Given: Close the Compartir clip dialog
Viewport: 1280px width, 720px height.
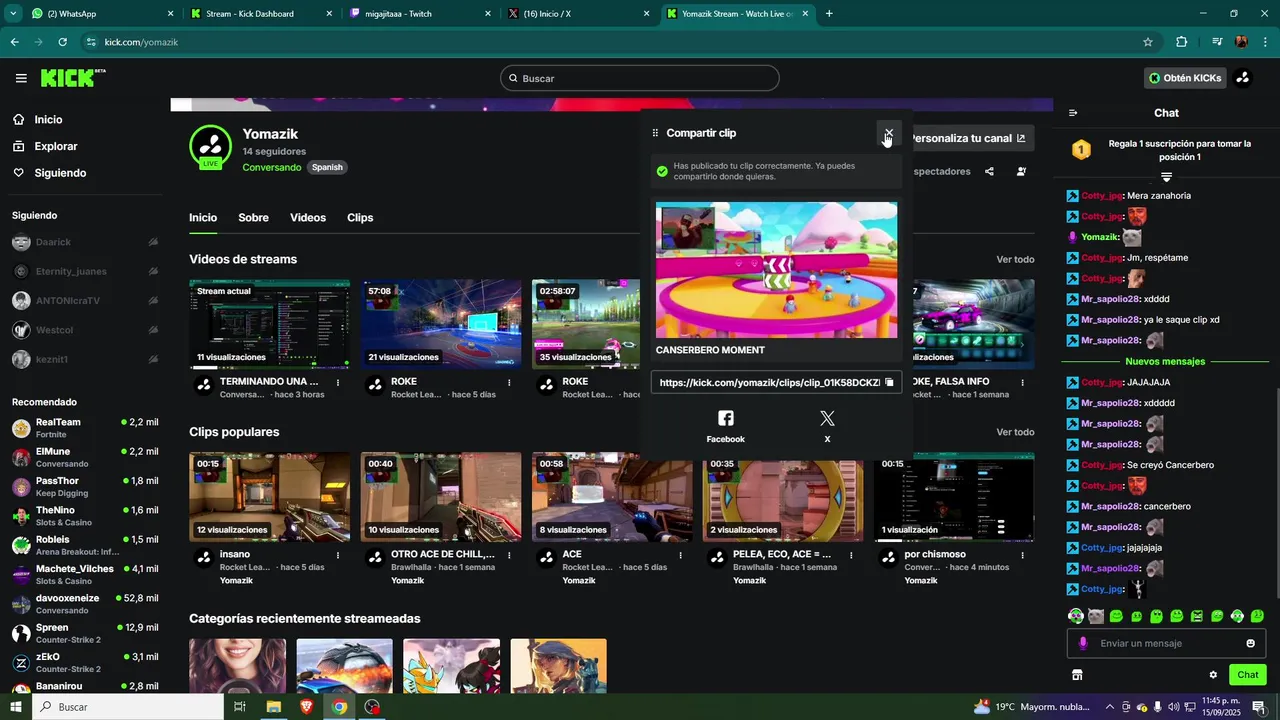Looking at the screenshot, I should 888,133.
